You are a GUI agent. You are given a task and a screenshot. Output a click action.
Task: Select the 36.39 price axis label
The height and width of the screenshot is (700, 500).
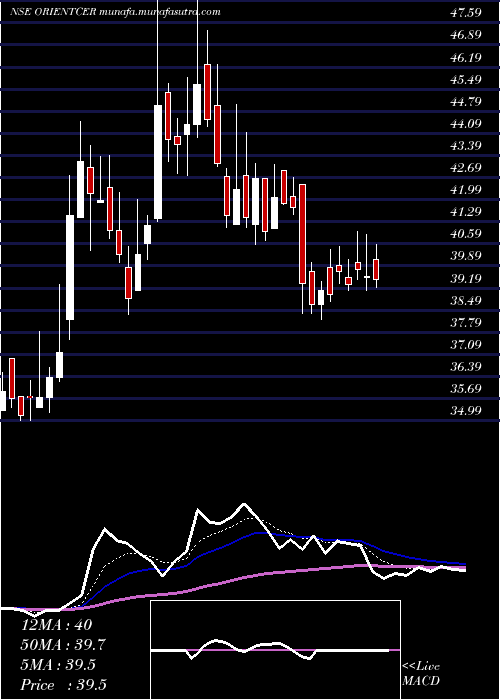point(466,367)
